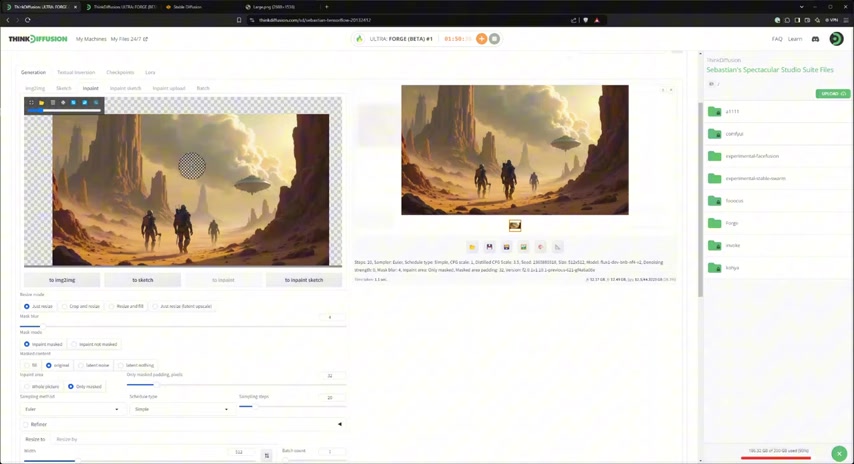Stop the machine with the gray stop button
854x464 pixels.
tap(494, 39)
